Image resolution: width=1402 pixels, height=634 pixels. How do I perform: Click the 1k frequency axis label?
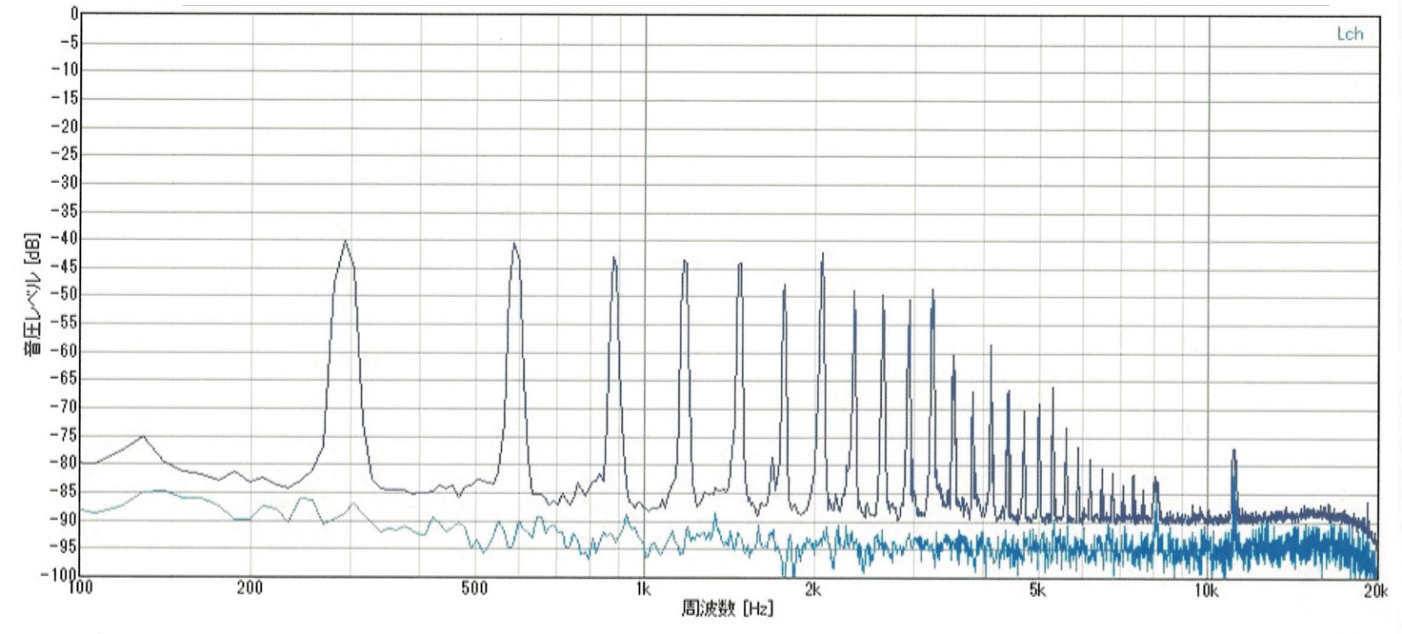coord(645,590)
